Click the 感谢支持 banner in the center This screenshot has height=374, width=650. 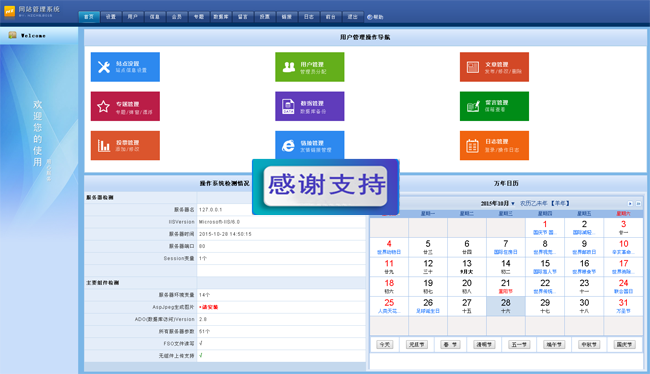pyautogui.click(x=326, y=187)
